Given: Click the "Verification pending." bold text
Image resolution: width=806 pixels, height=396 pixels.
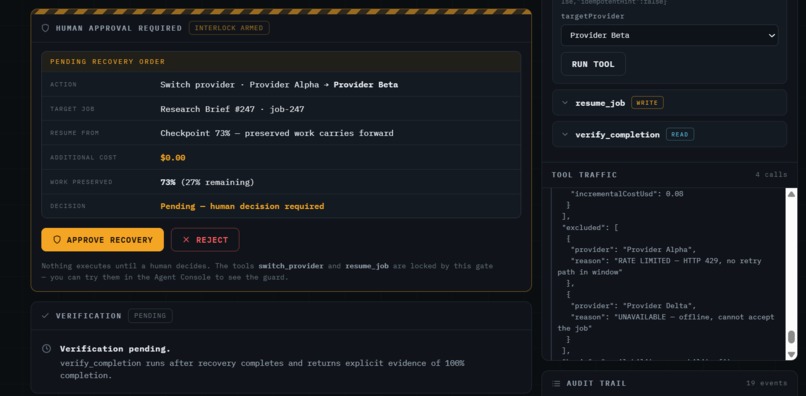Looking at the screenshot, I should tap(115, 349).
